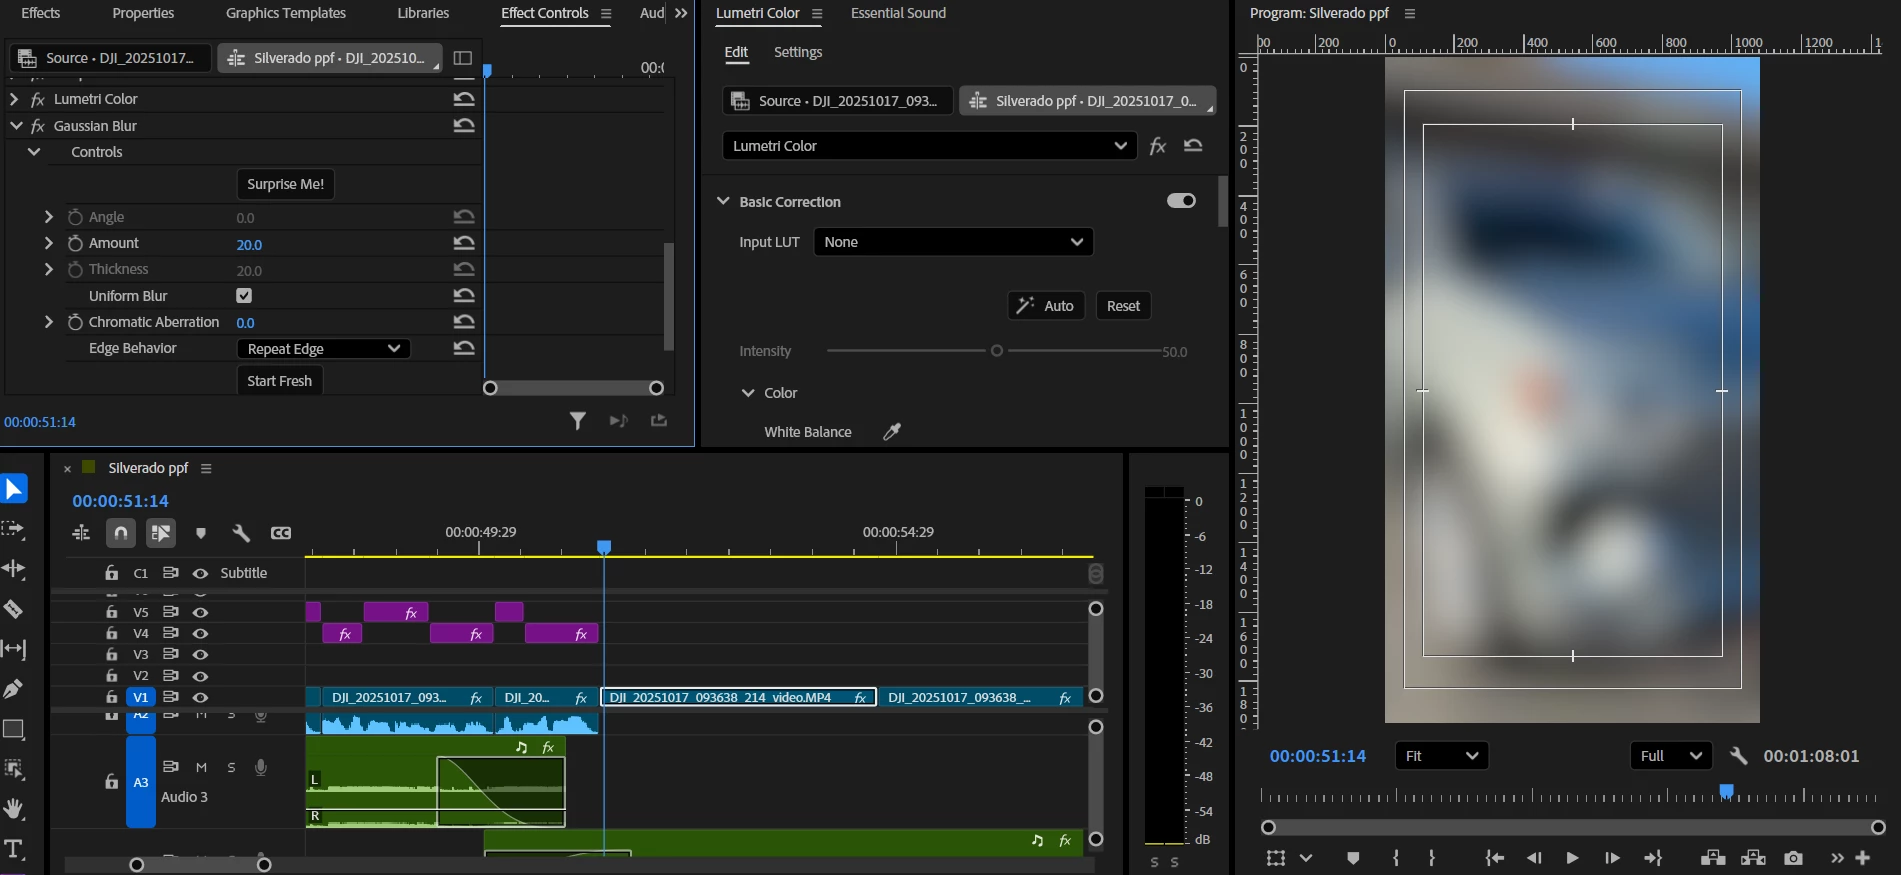Select the Track Select Forward tool

13,529
